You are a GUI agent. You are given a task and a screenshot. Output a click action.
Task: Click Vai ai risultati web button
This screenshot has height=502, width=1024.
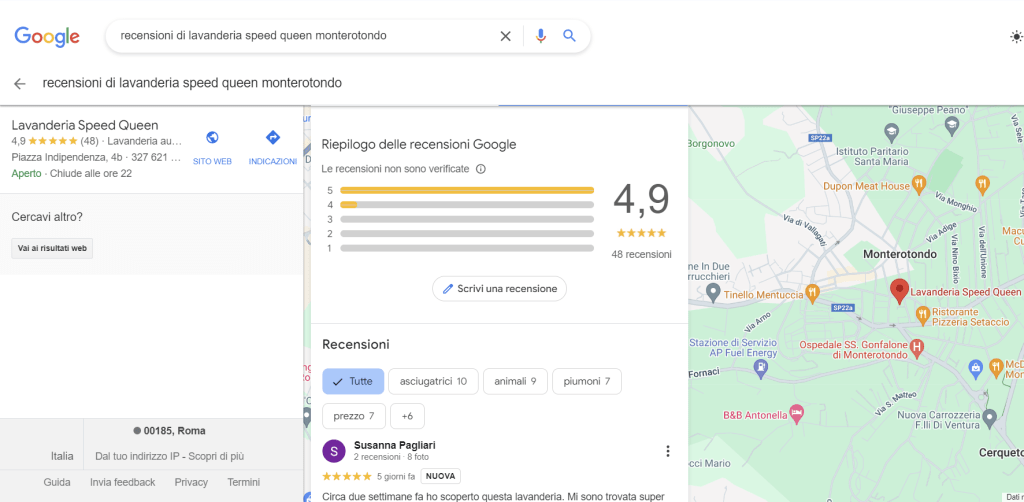click(x=52, y=248)
